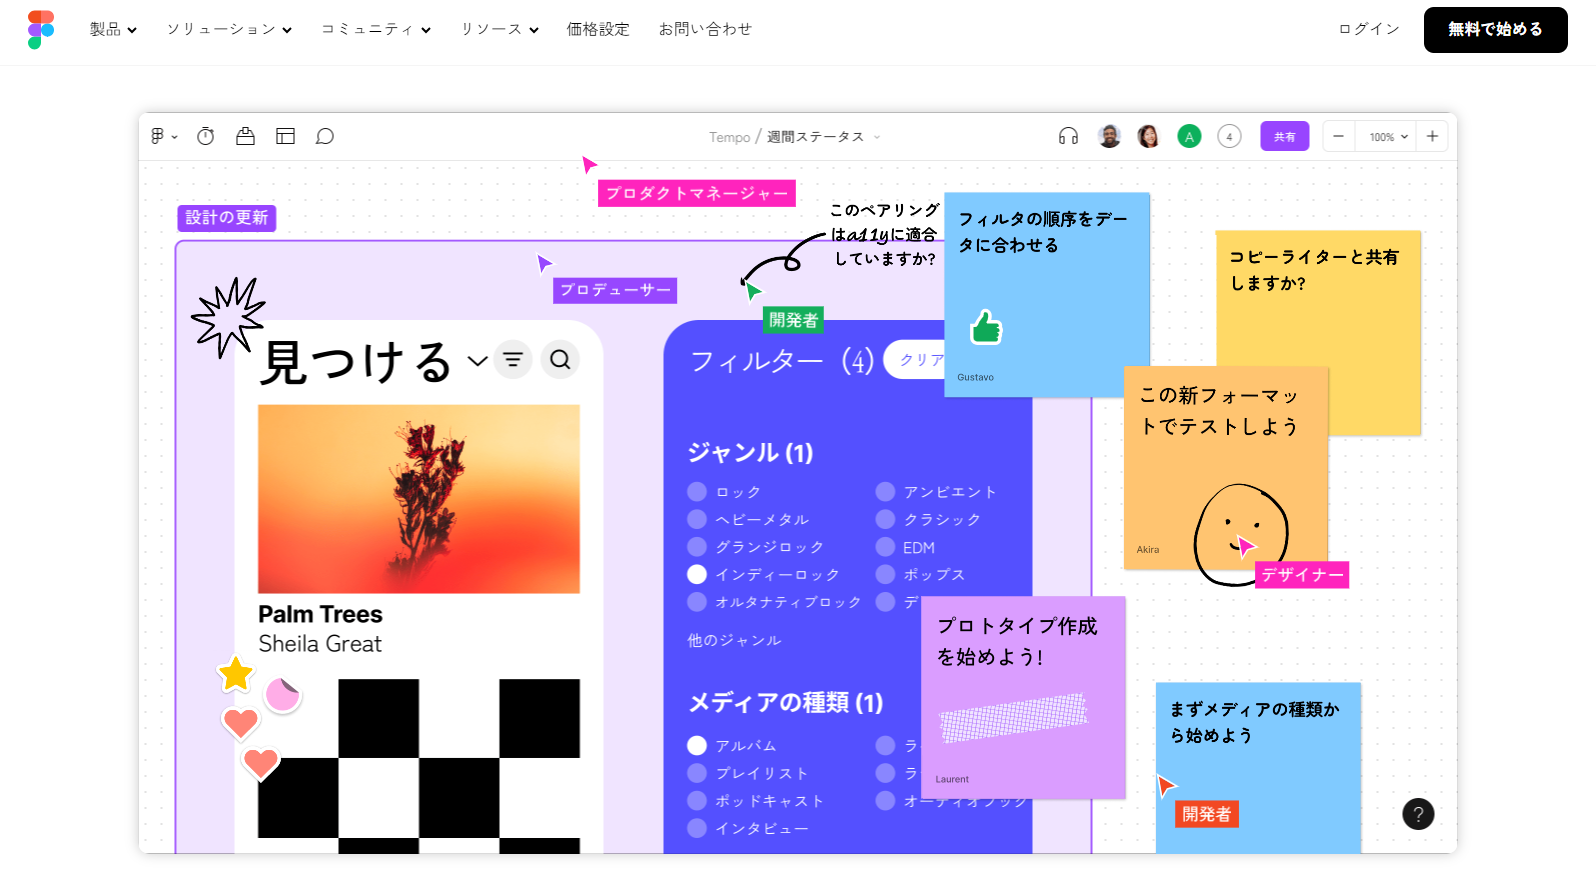1596x884 pixels.
Task: Click the ログイン link
Action: click(x=1369, y=30)
